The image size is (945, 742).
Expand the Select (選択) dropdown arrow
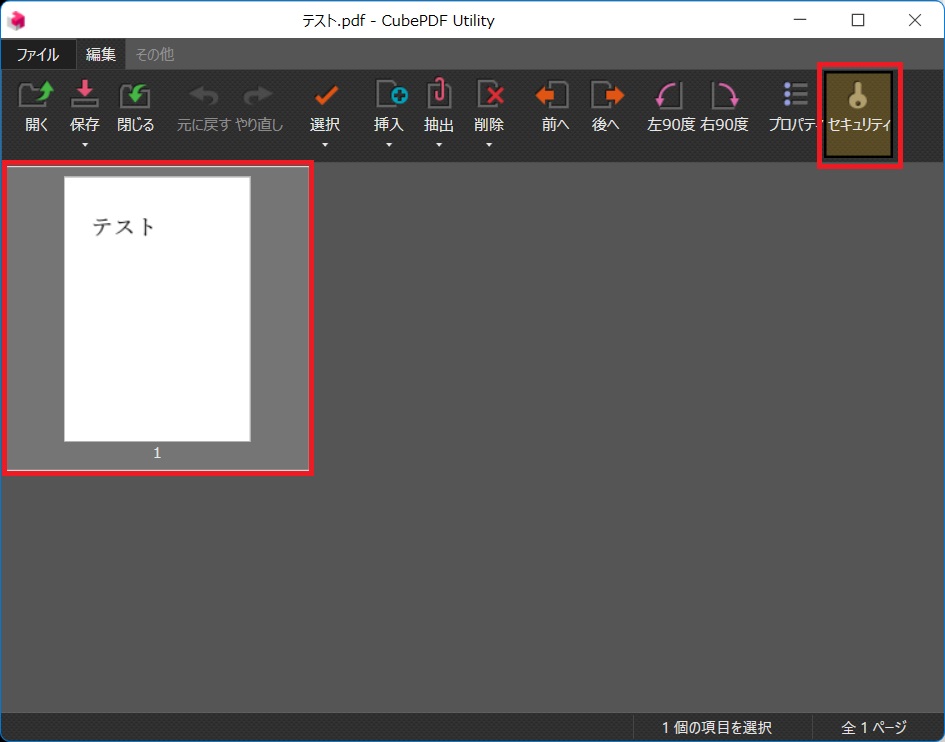(x=325, y=145)
